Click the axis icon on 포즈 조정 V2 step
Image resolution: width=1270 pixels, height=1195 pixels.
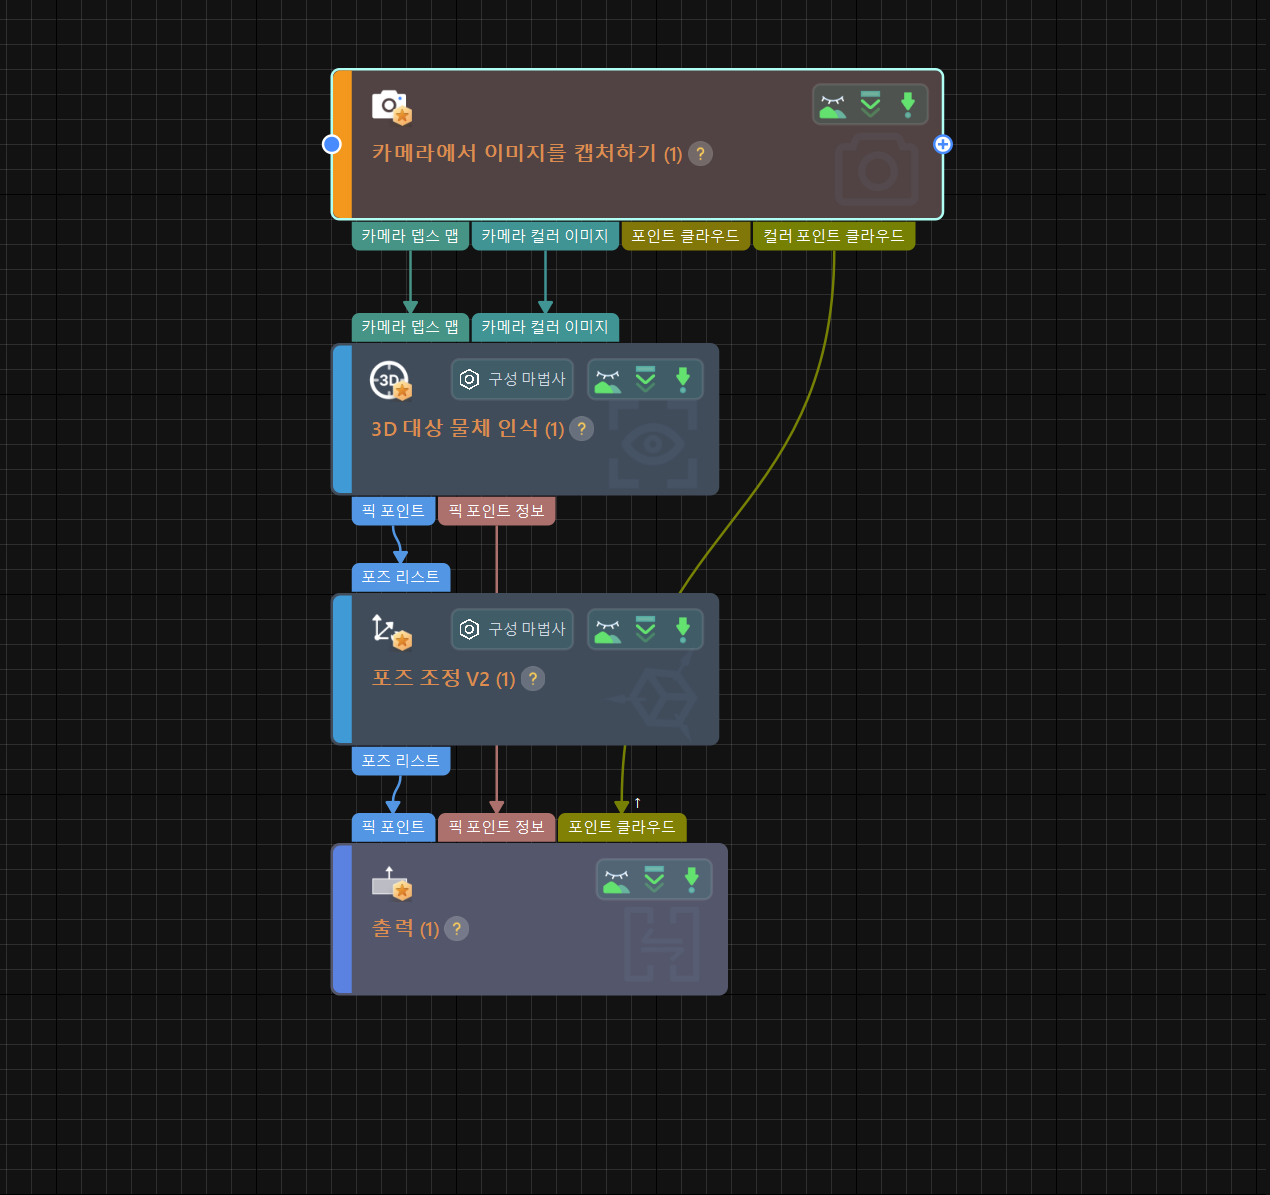(391, 631)
